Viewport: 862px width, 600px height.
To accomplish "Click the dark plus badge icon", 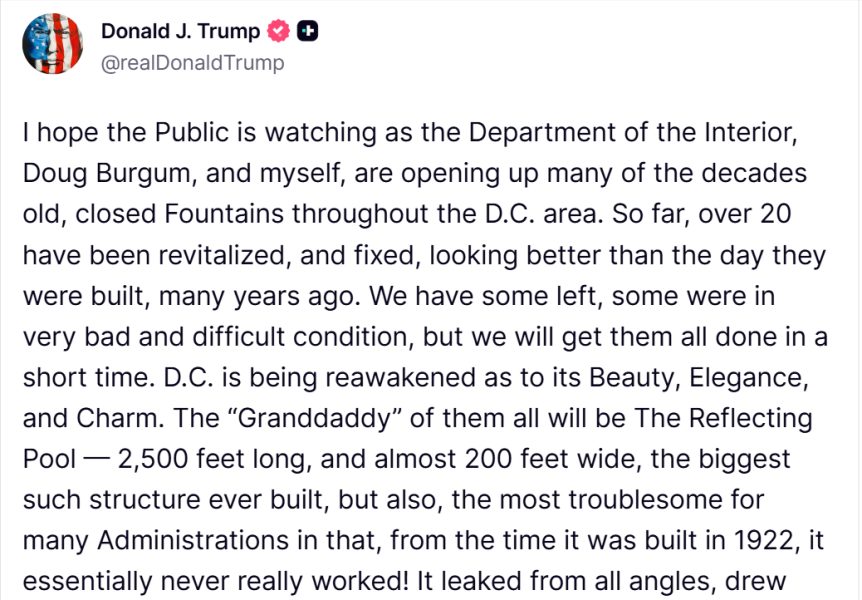I will click(x=307, y=31).
